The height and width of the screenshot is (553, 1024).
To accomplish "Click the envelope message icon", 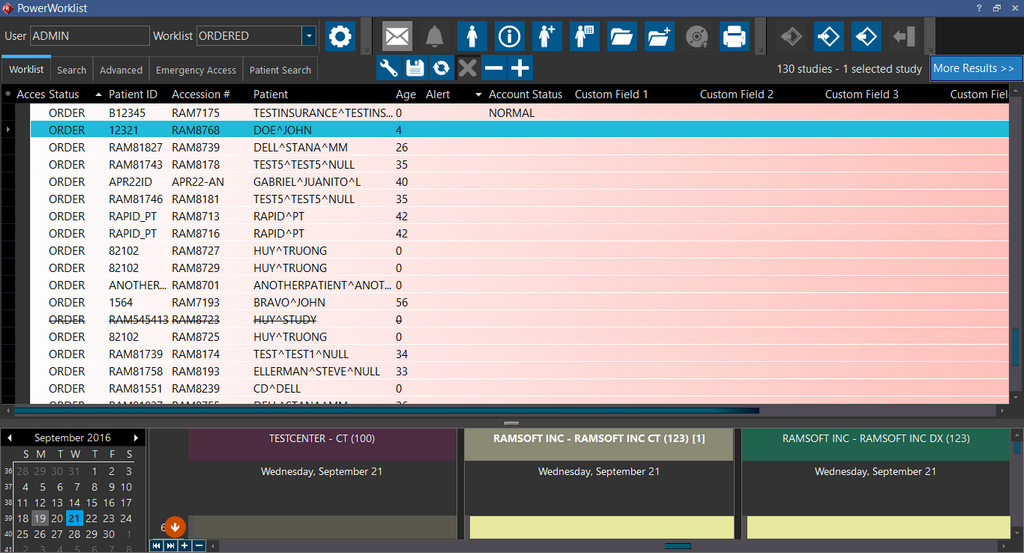I will [x=397, y=37].
